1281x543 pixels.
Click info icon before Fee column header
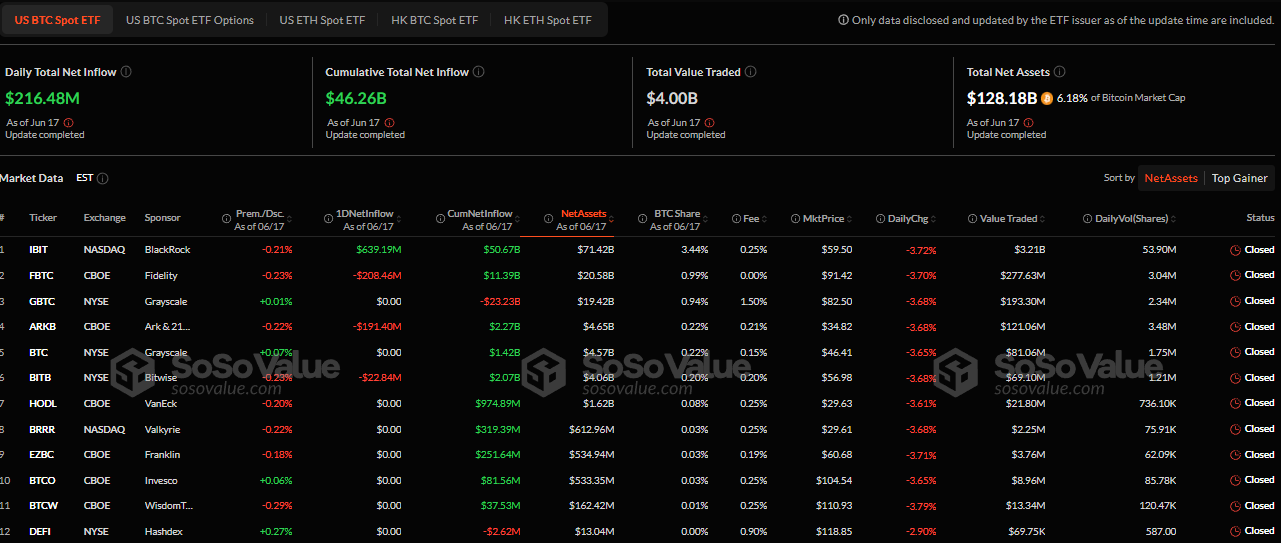click(x=736, y=218)
